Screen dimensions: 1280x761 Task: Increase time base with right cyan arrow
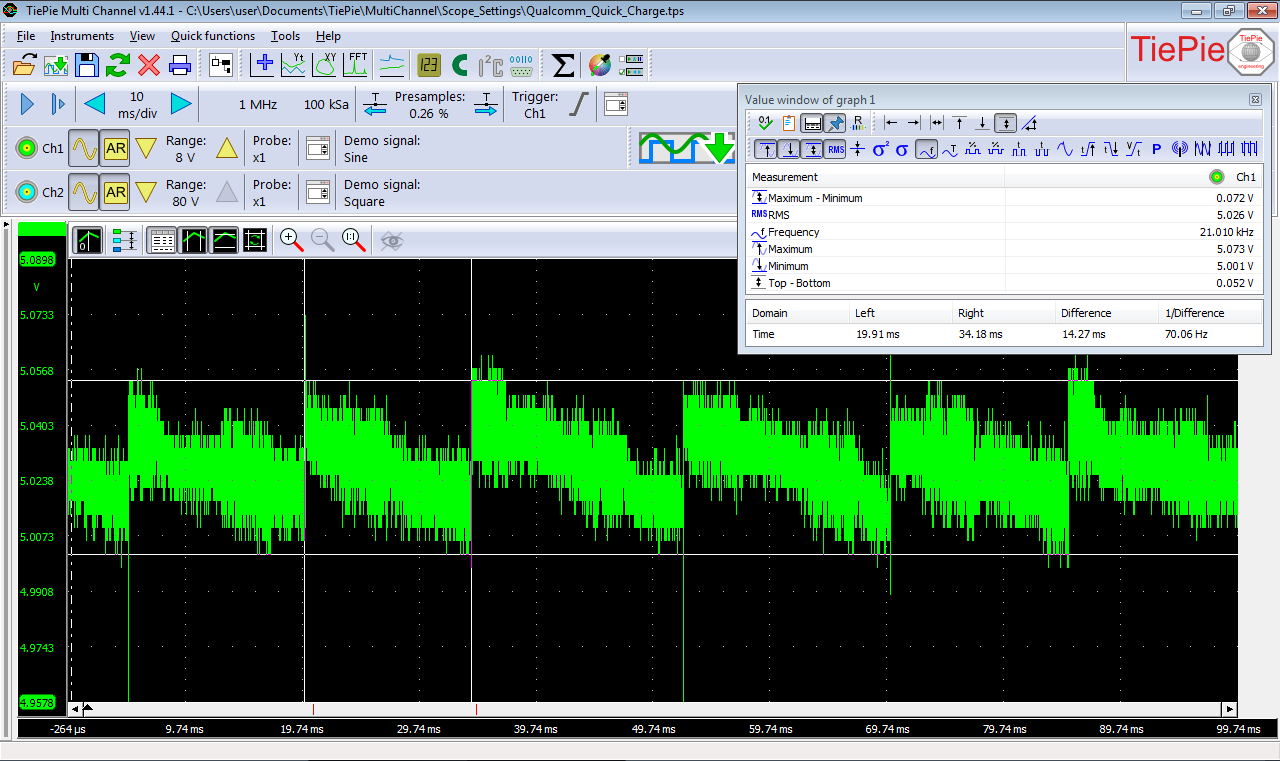point(181,103)
